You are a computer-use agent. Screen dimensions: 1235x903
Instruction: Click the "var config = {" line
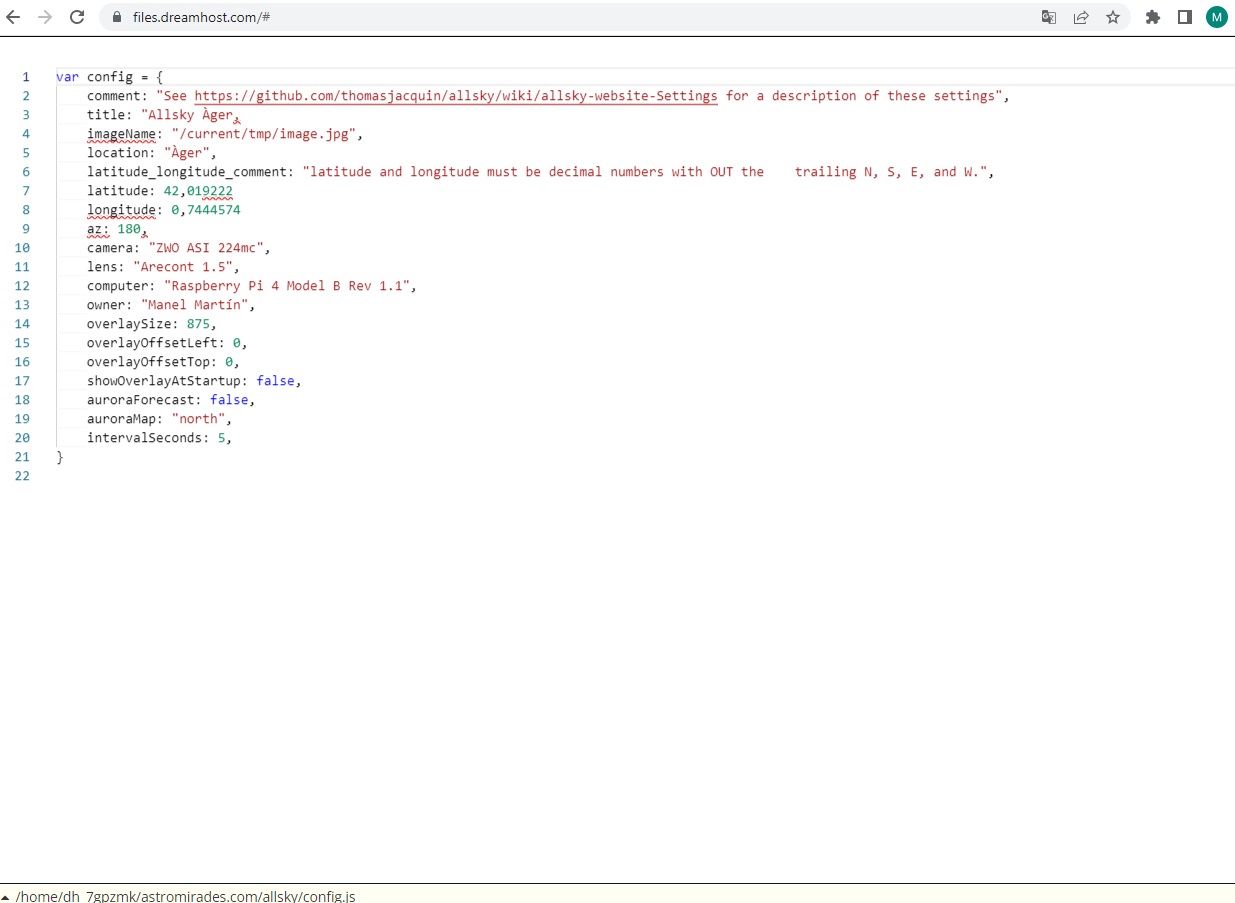pyautogui.click(x=110, y=77)
